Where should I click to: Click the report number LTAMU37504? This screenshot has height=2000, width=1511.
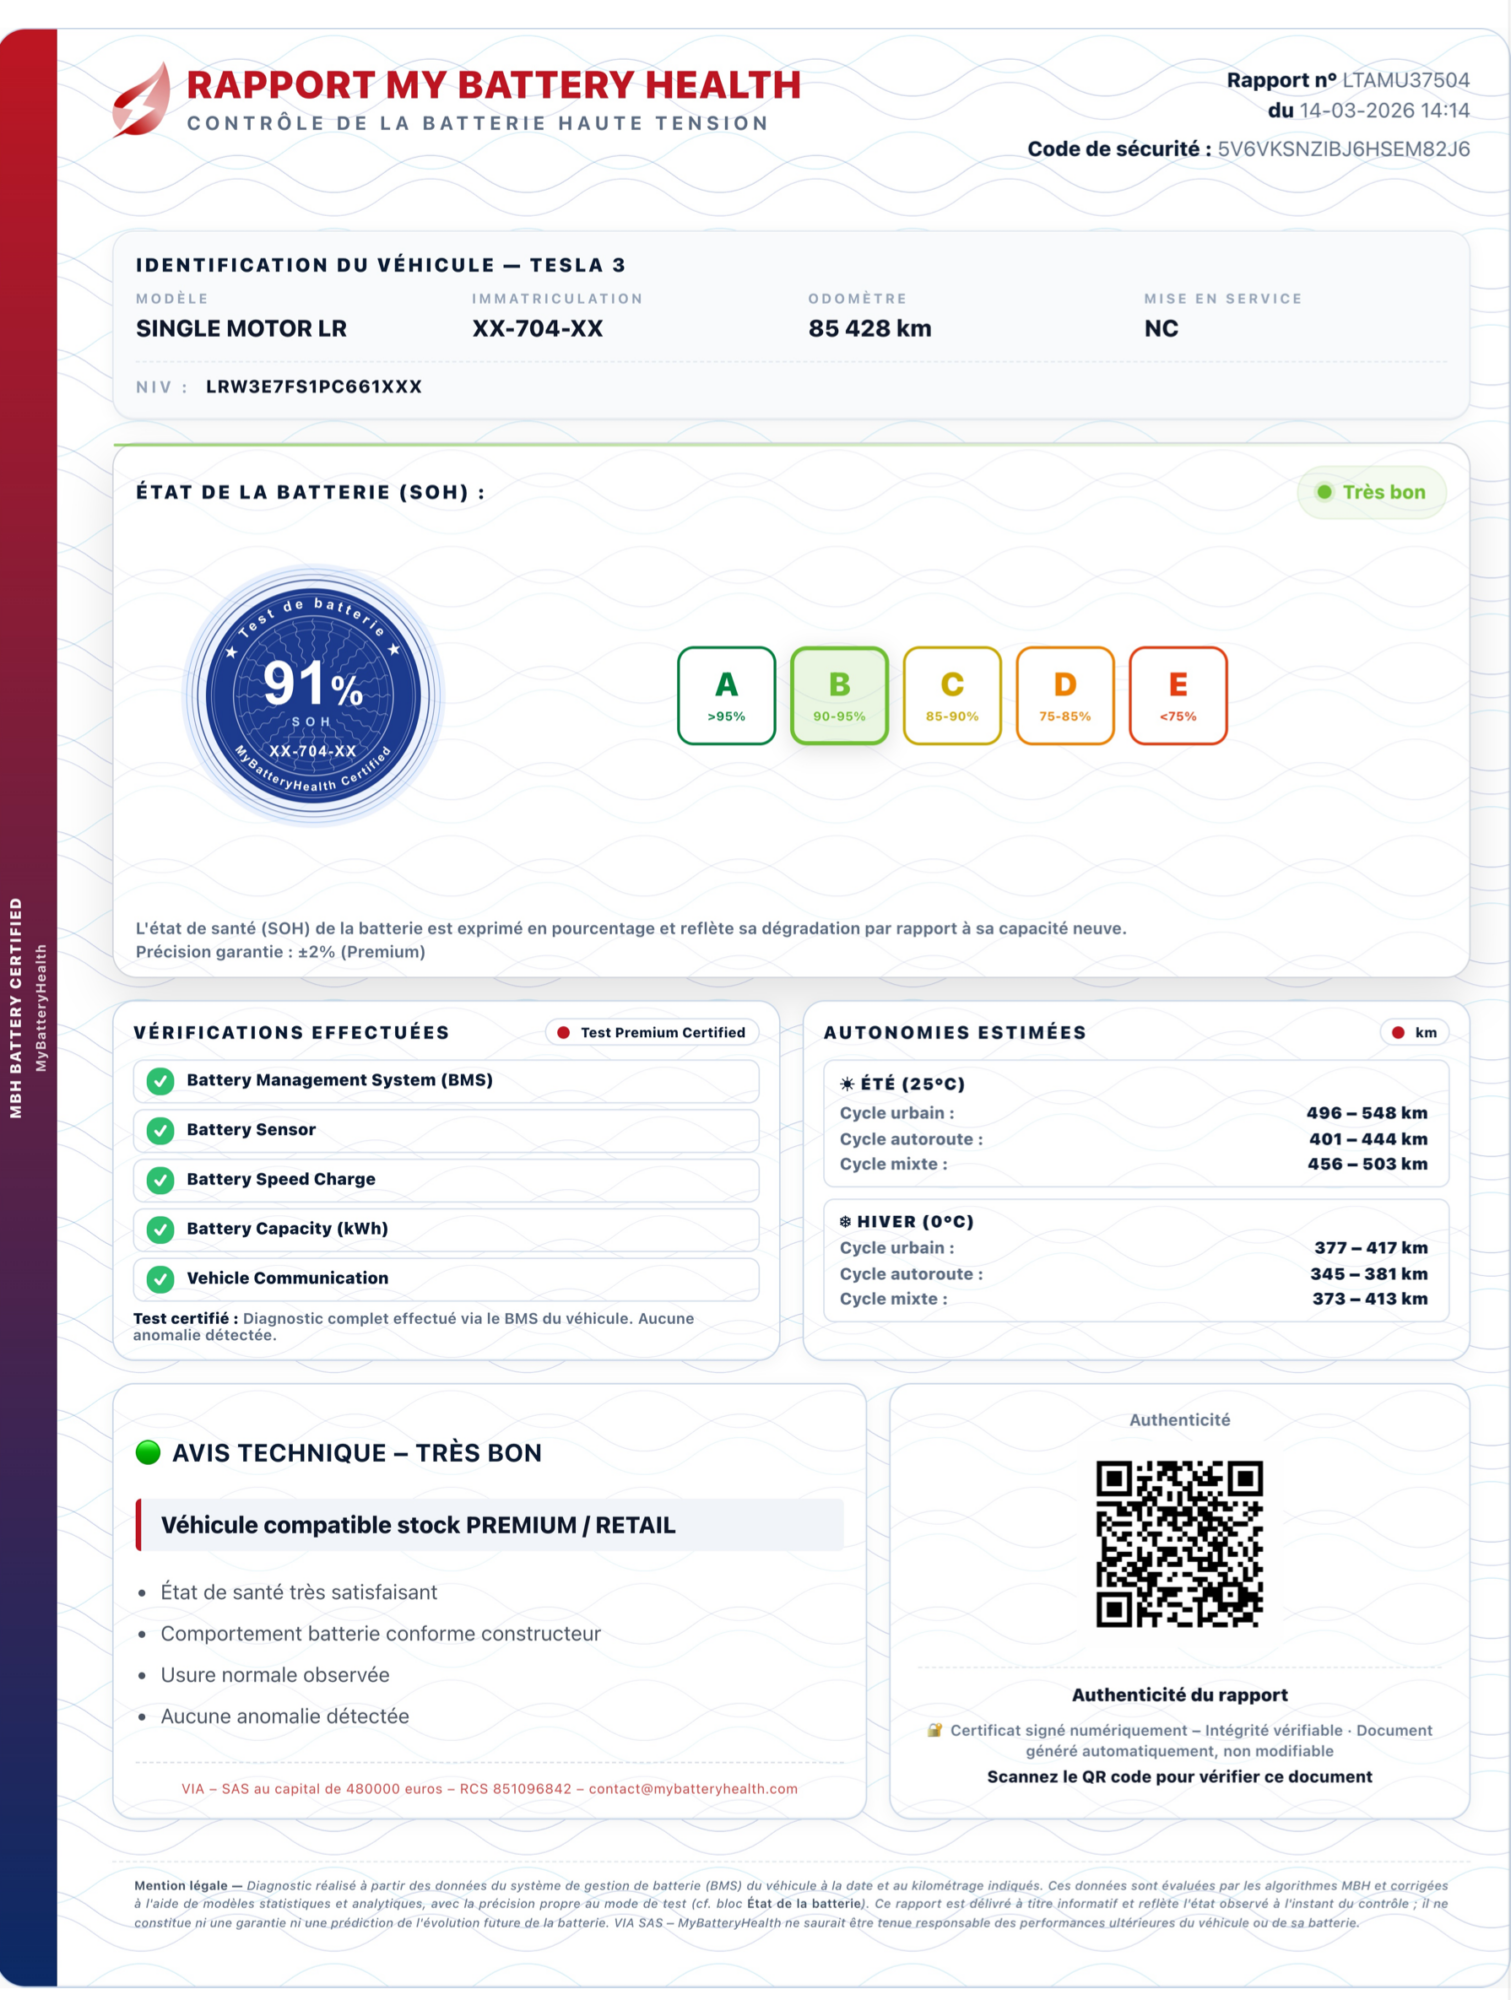1406,80
